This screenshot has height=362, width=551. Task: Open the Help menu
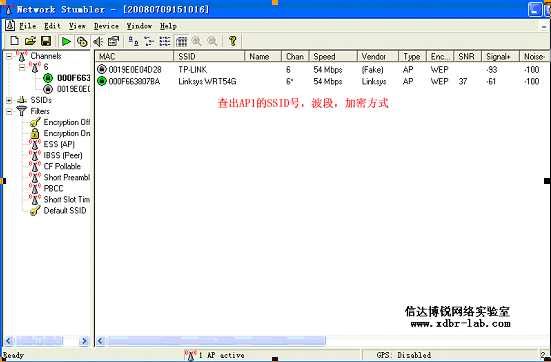(x=168, y=26)
